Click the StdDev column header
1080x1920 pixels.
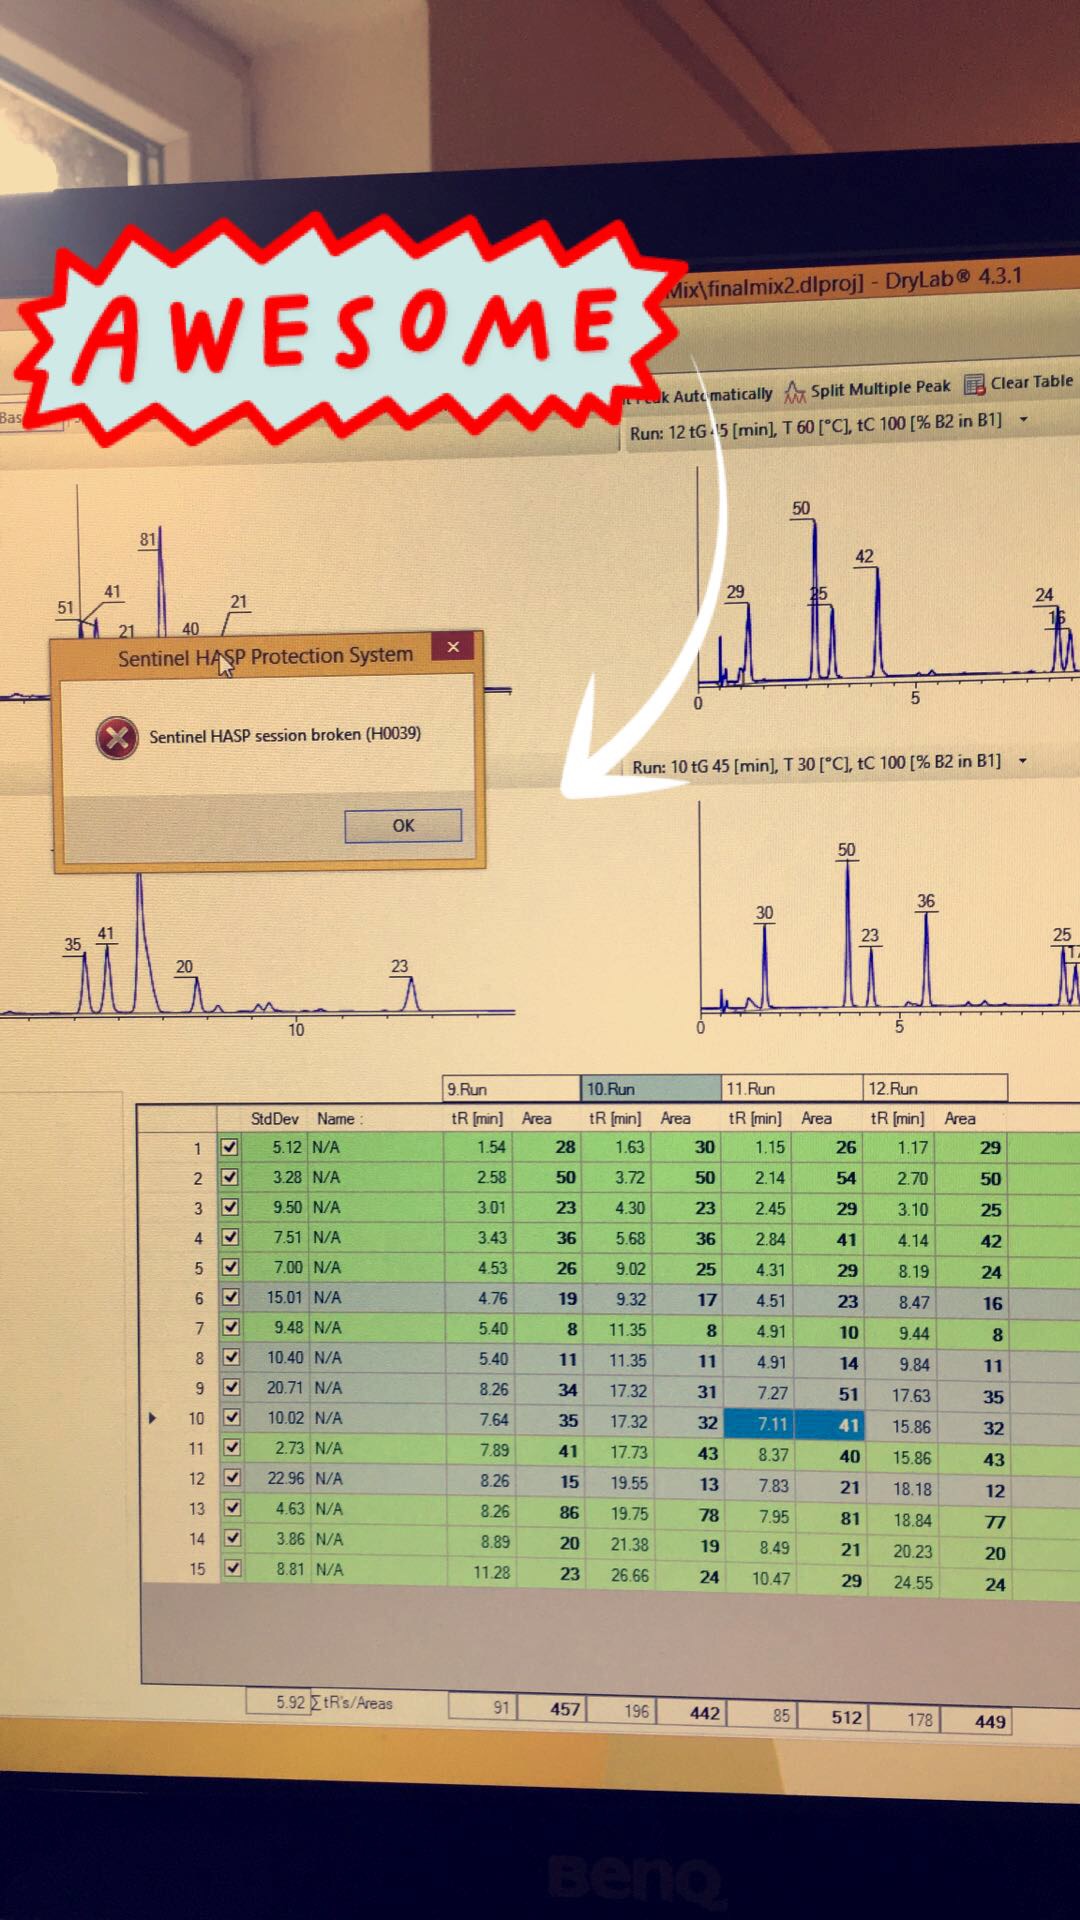click(274, 1119)
